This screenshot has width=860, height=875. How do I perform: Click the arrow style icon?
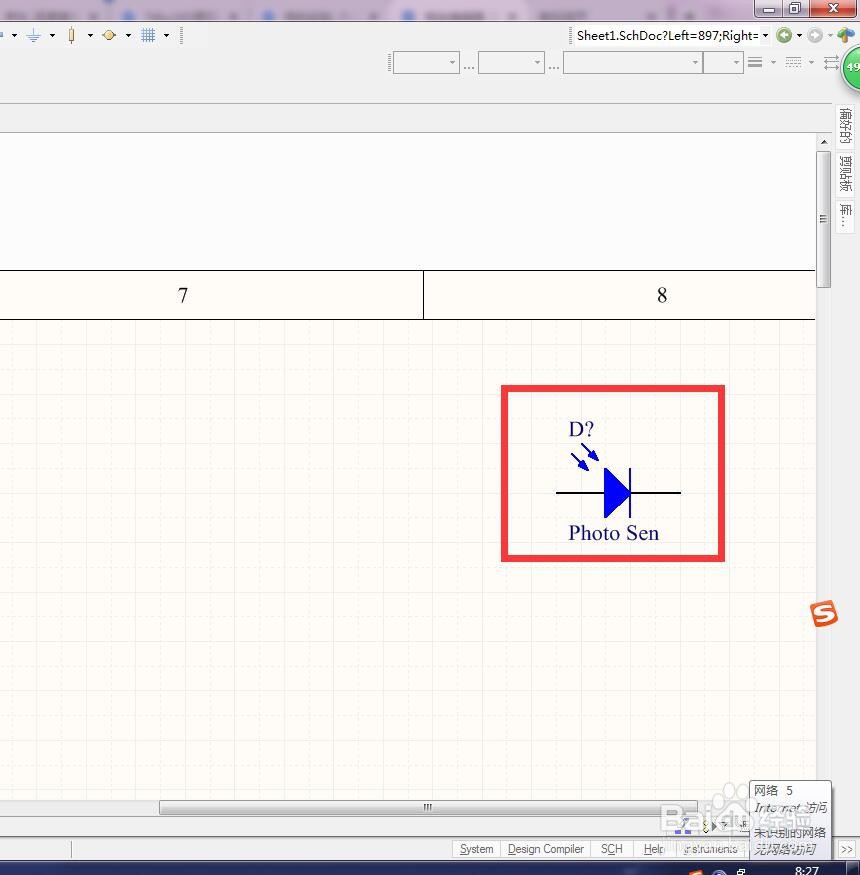(x=832, y=62)
